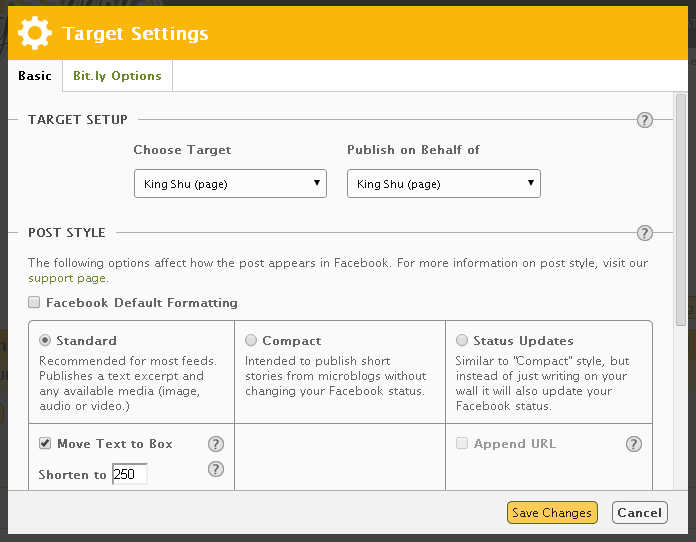Open help for Post Style section

645,233
